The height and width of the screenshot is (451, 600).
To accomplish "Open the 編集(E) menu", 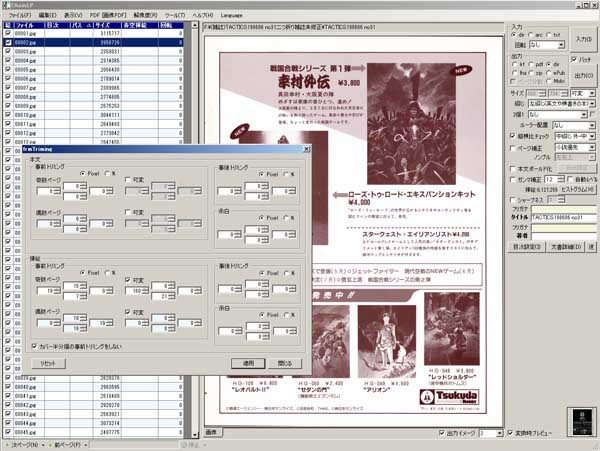I will coord(47,15).
